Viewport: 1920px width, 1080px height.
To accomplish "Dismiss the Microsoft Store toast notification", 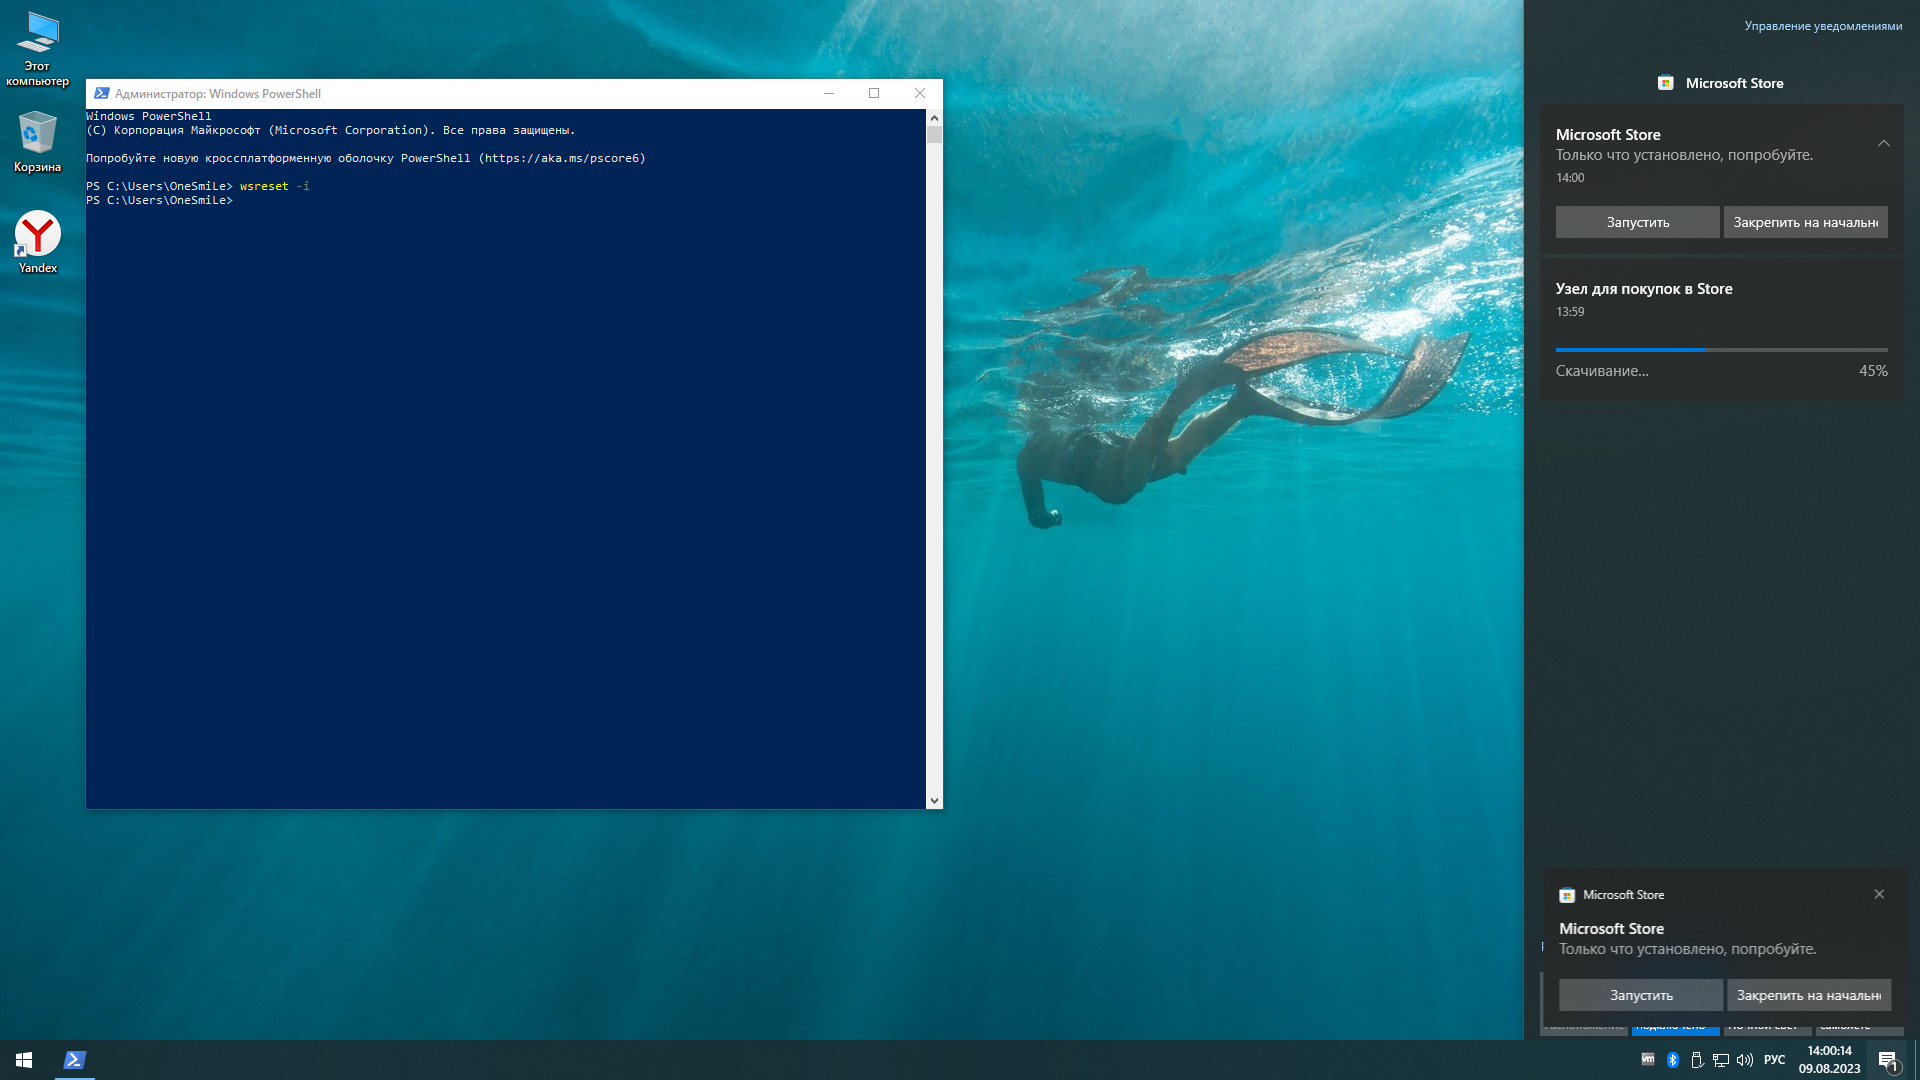I will pyautogui.click(x=1879, y=894).
